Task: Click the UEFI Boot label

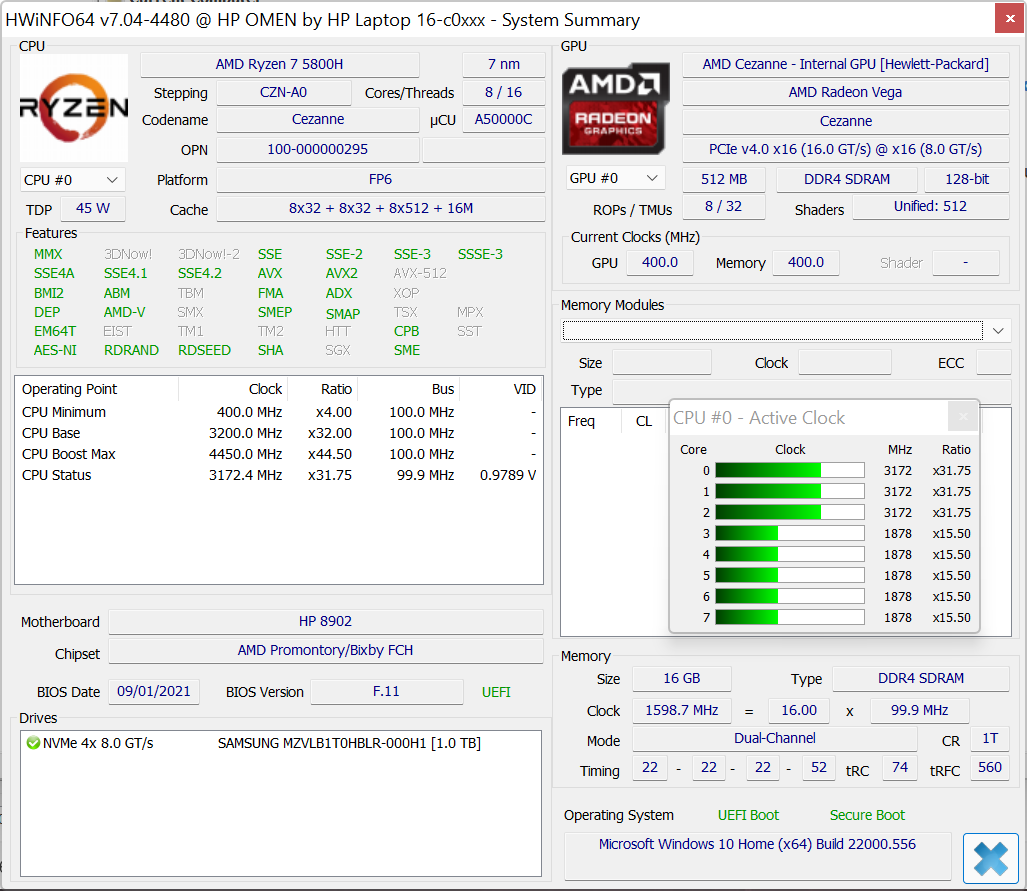Action: [x=748, y=815]
